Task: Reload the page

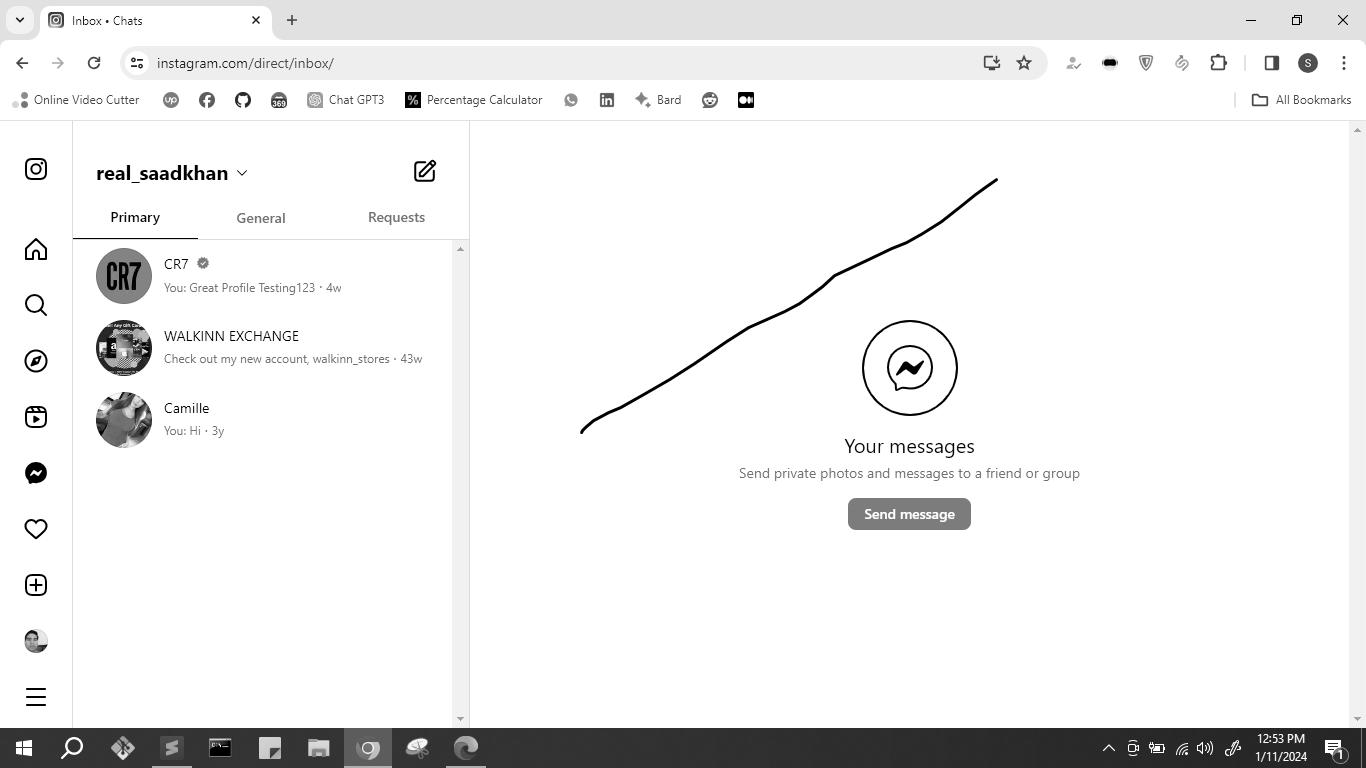Action: (x=94, y=63)
